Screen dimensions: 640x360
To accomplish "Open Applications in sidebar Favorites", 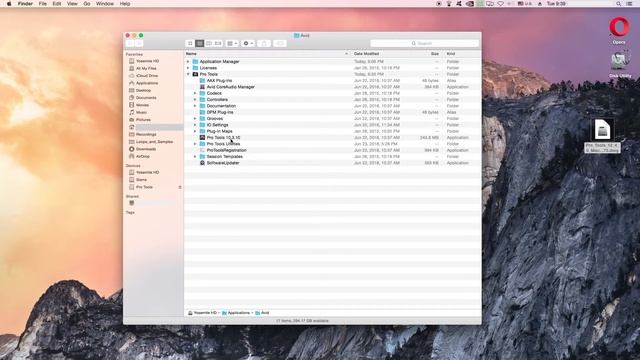I will [x=147, y=83].
